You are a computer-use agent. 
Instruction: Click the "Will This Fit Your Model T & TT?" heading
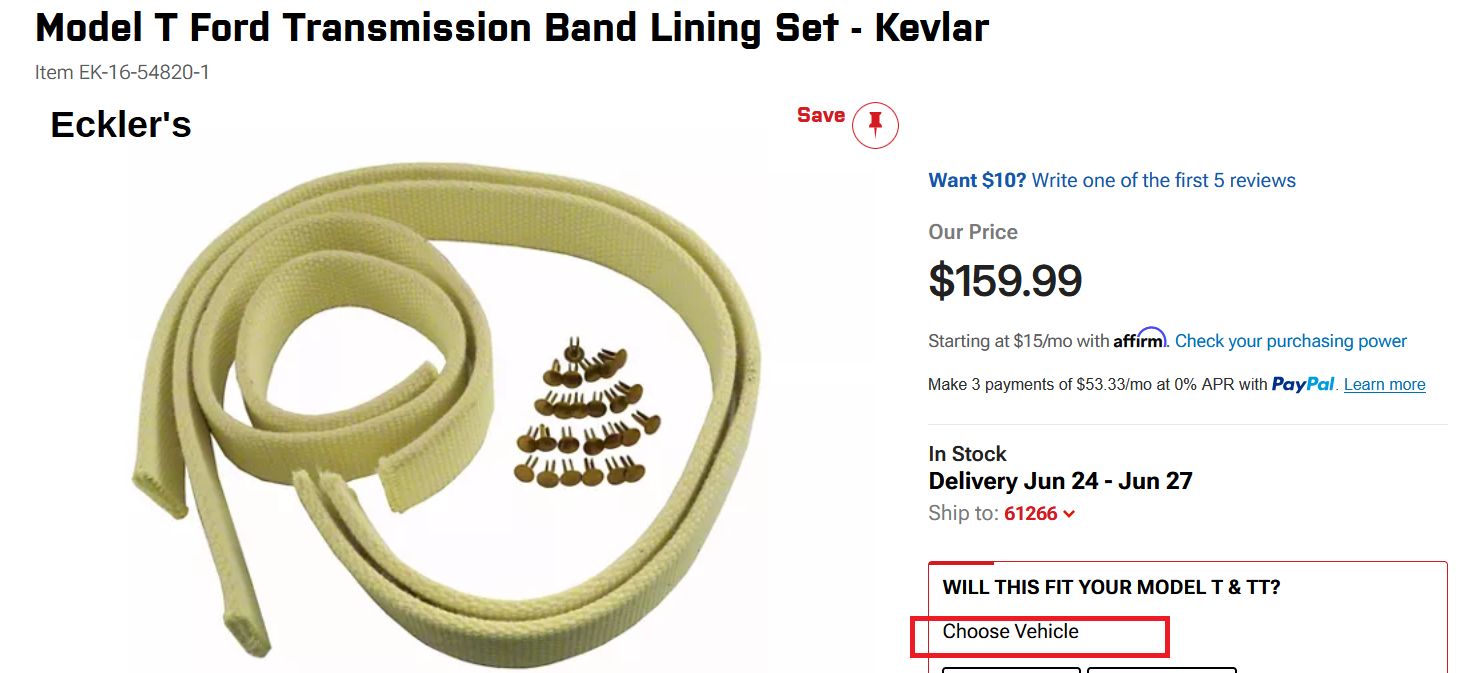pos(1111,588)
